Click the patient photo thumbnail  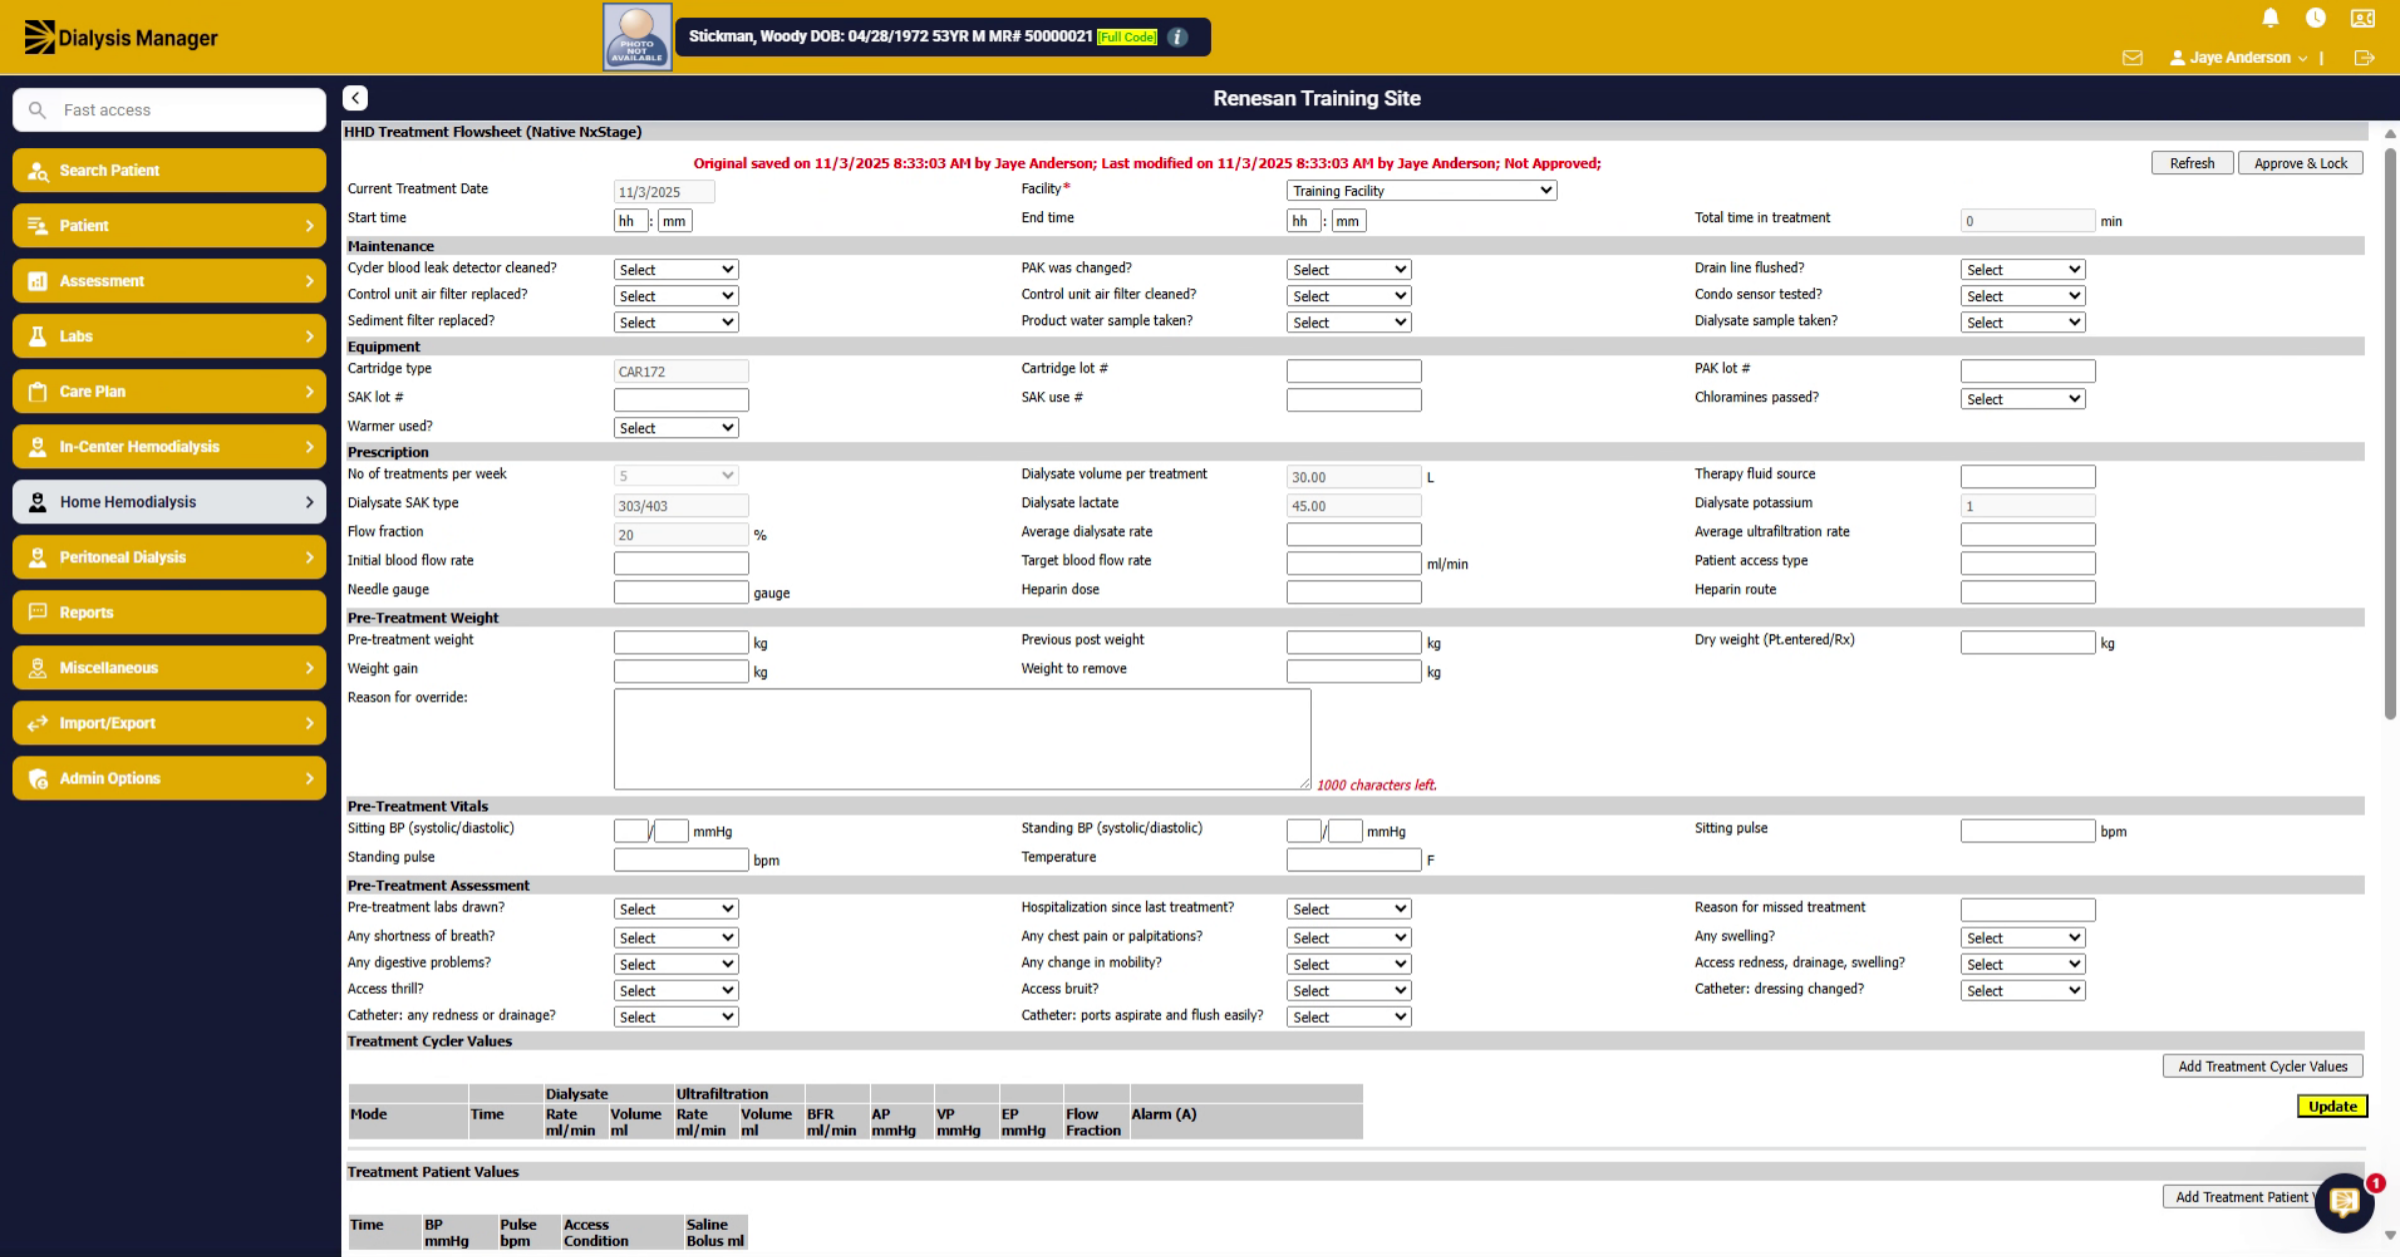(637, 37)
